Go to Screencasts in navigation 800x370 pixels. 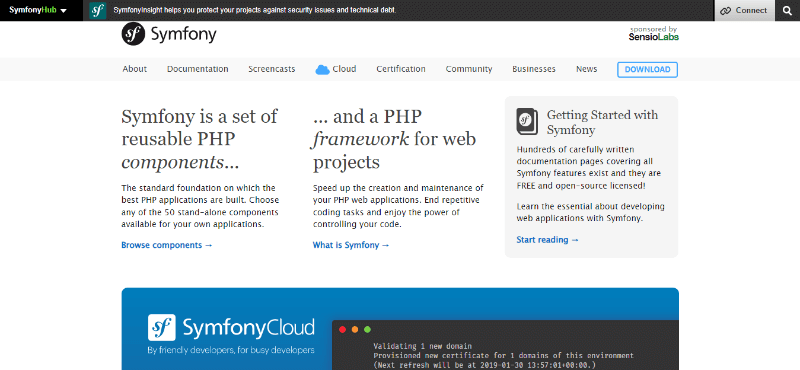point(271,69)
